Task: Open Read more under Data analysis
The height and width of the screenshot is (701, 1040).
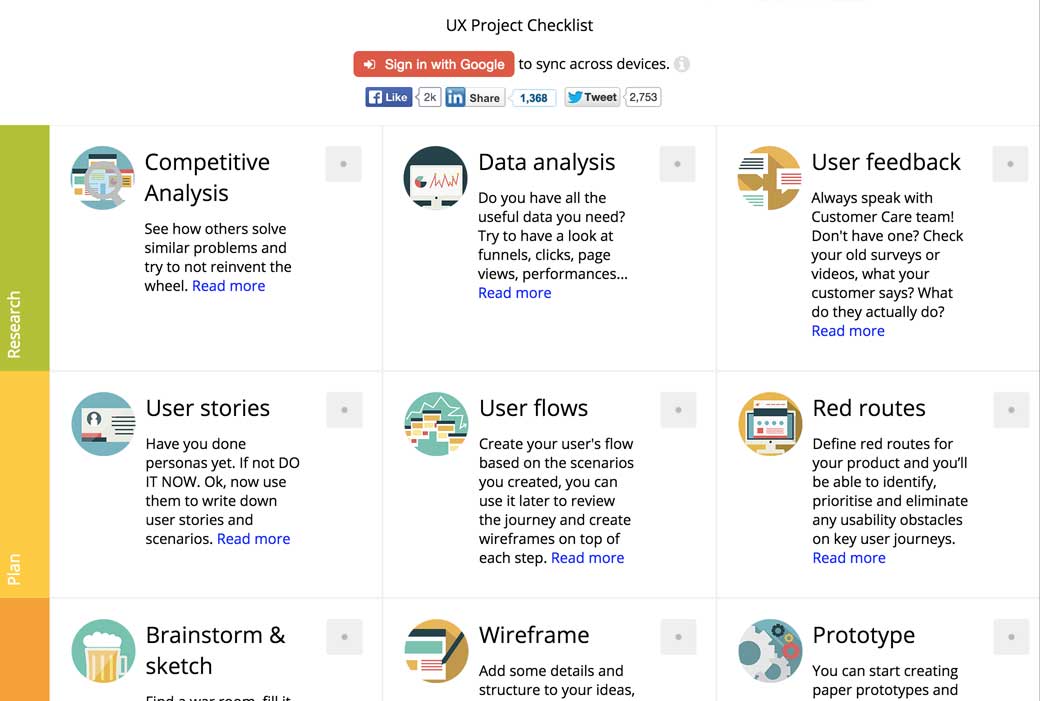Action: (x=514, y=292)
